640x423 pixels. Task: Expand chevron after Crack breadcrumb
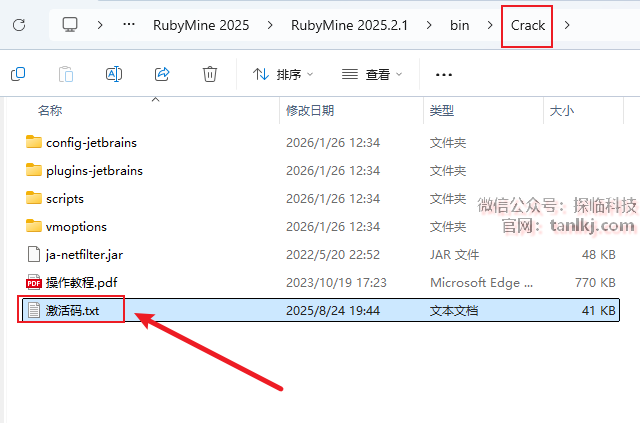(567, 25)
